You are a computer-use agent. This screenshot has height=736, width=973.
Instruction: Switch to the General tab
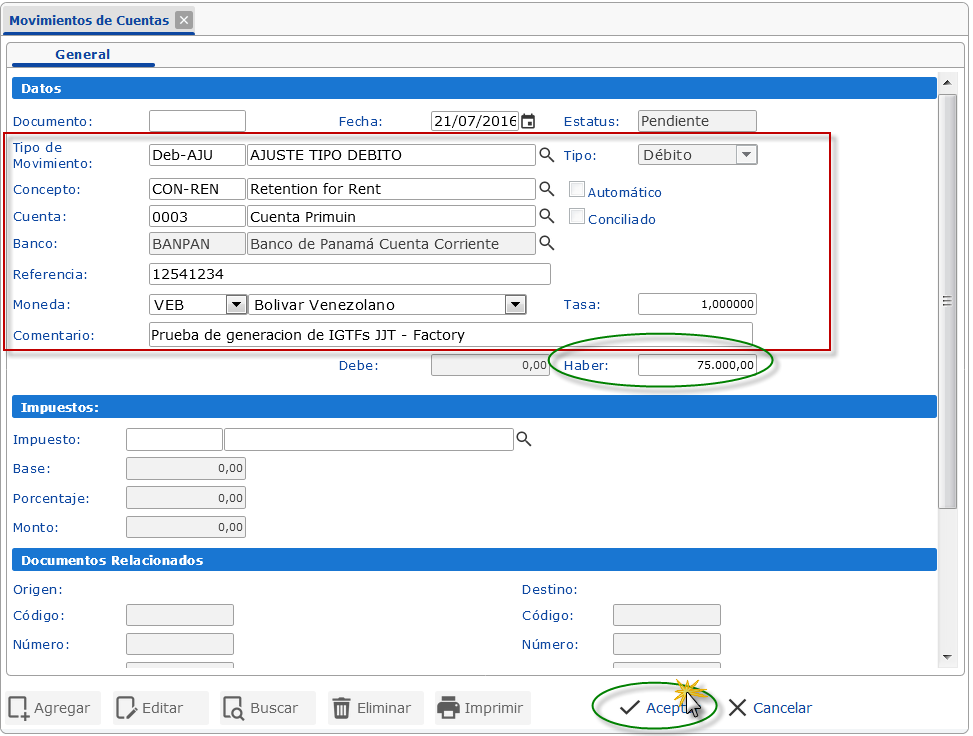82,55
